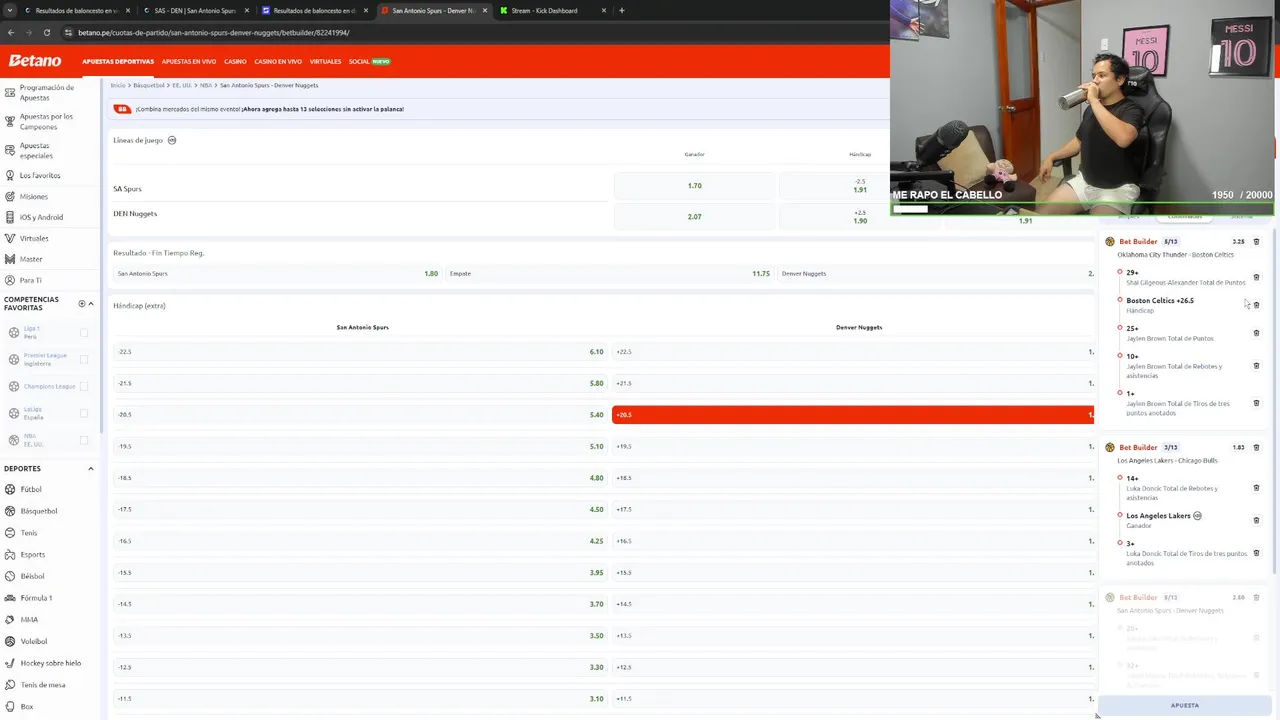Screen dimensions: 1280x720
Task: Switch to Apuestas en Vivo menu
Action: click(188, 61)
